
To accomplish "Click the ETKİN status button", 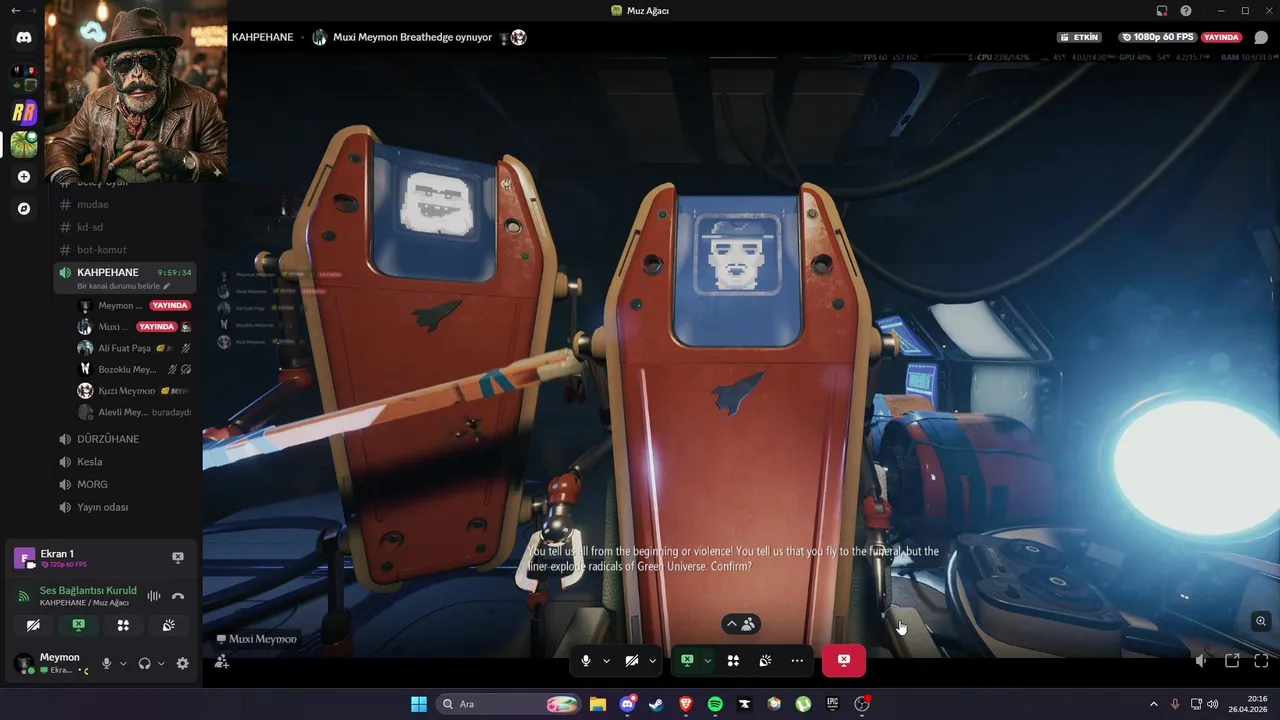I will [1080, 37].
